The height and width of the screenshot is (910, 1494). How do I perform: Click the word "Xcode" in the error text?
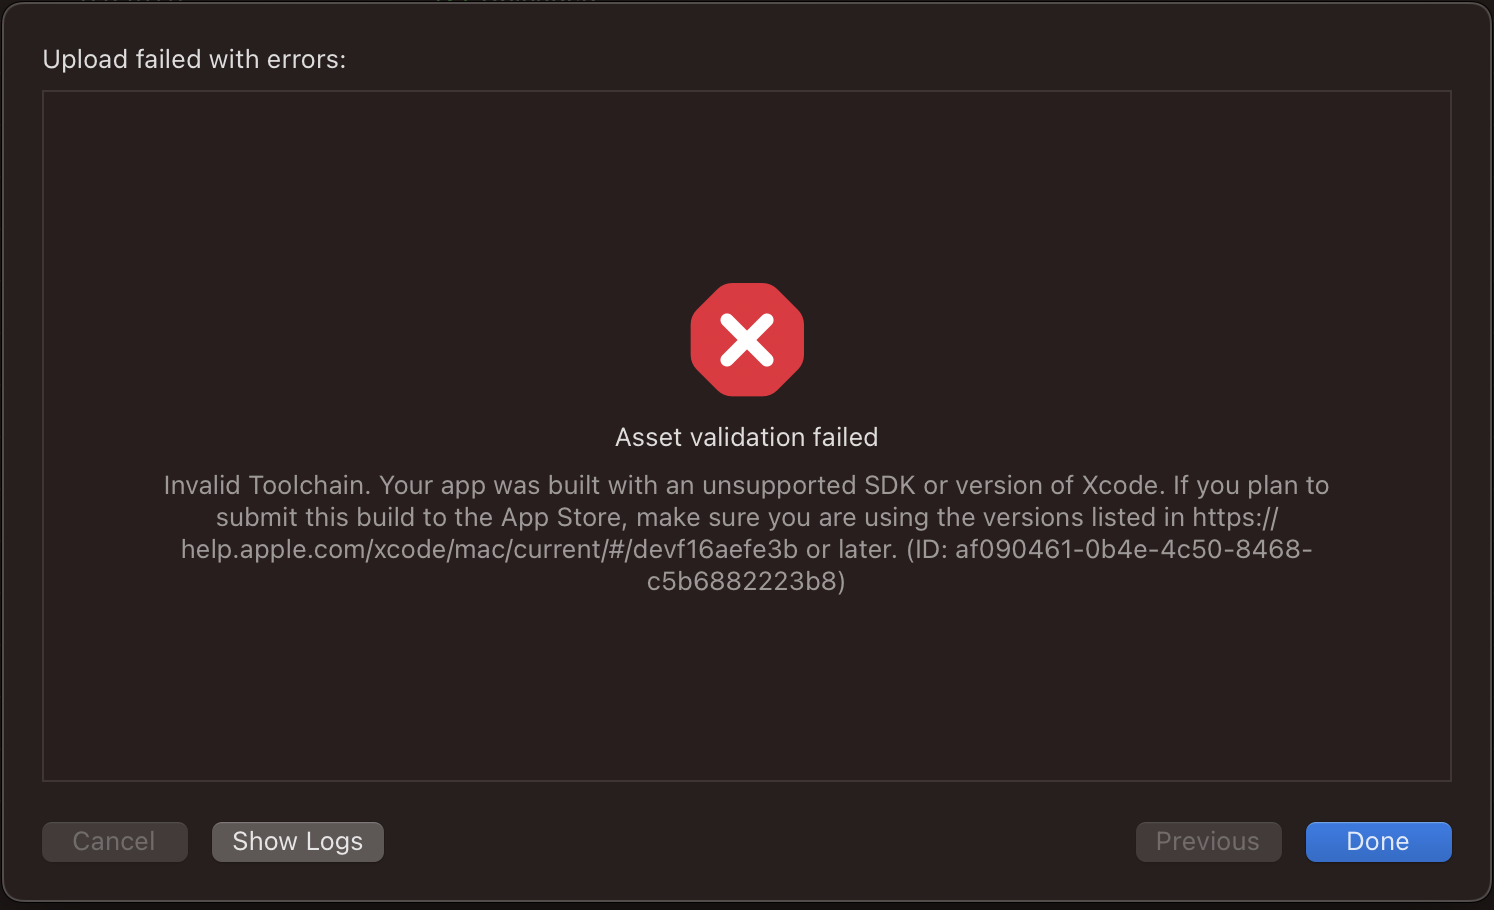tap(1120, 485)
